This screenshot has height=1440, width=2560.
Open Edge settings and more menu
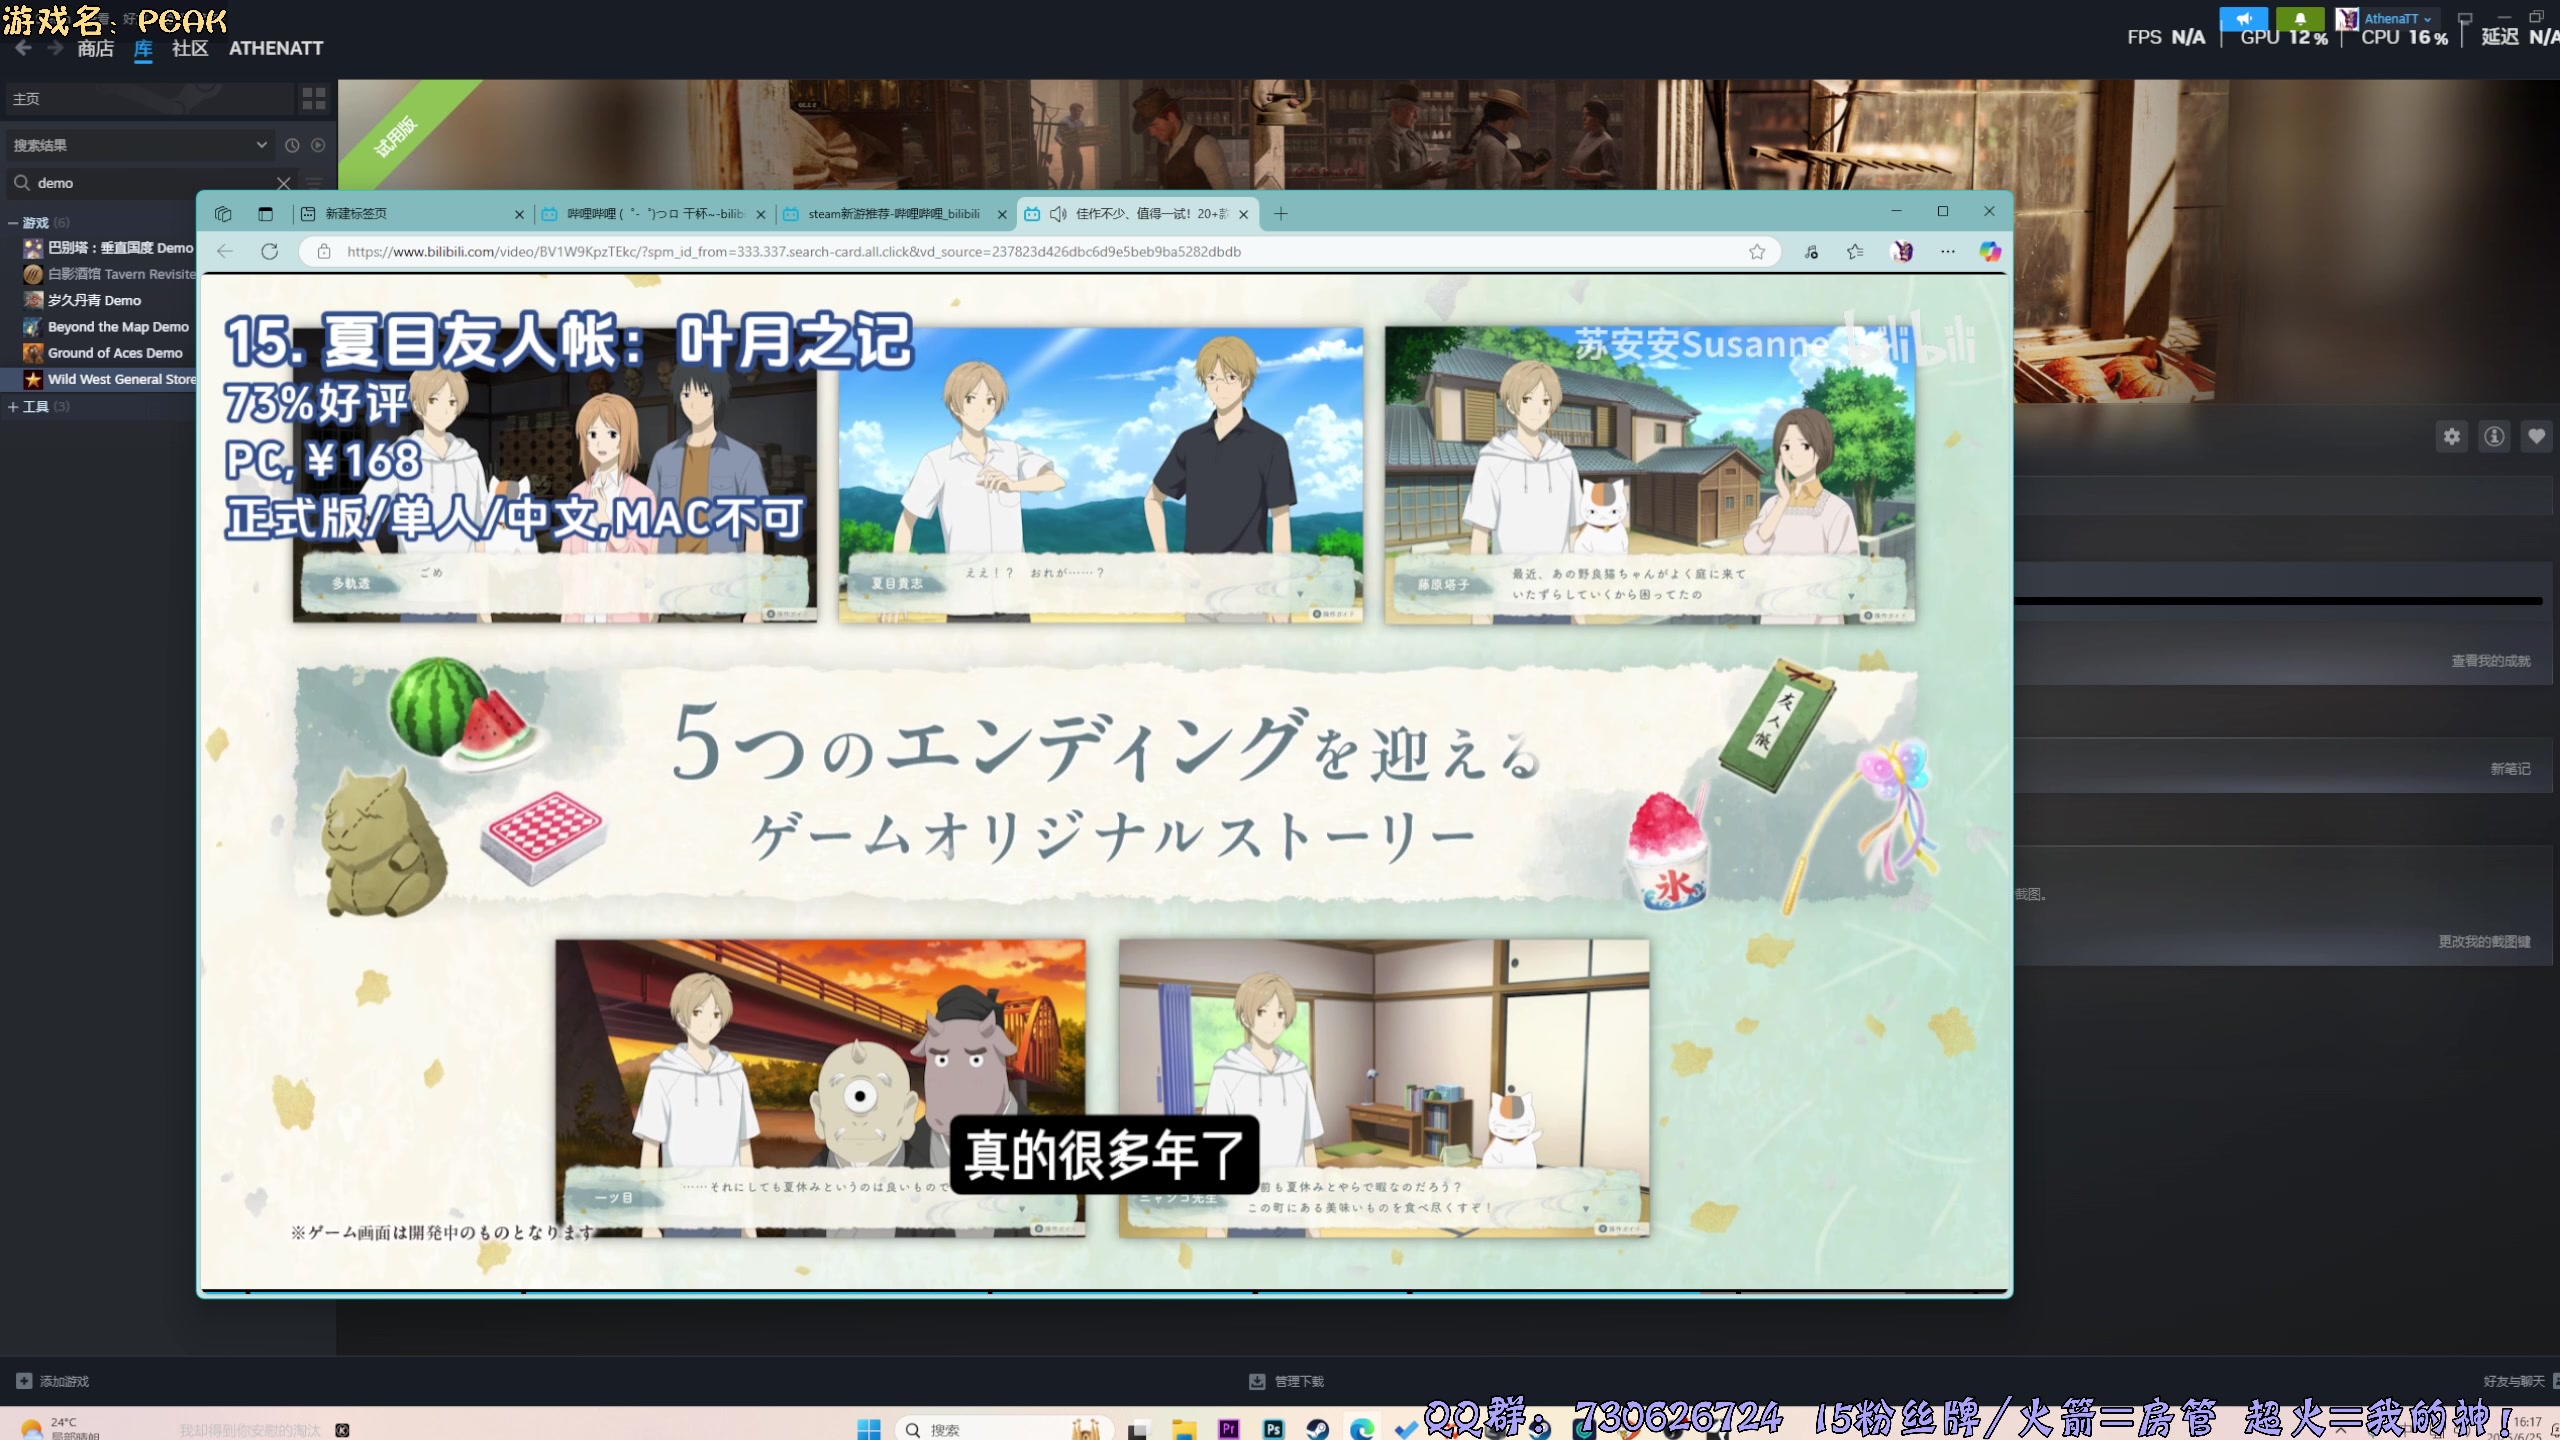coord(1947,251)
